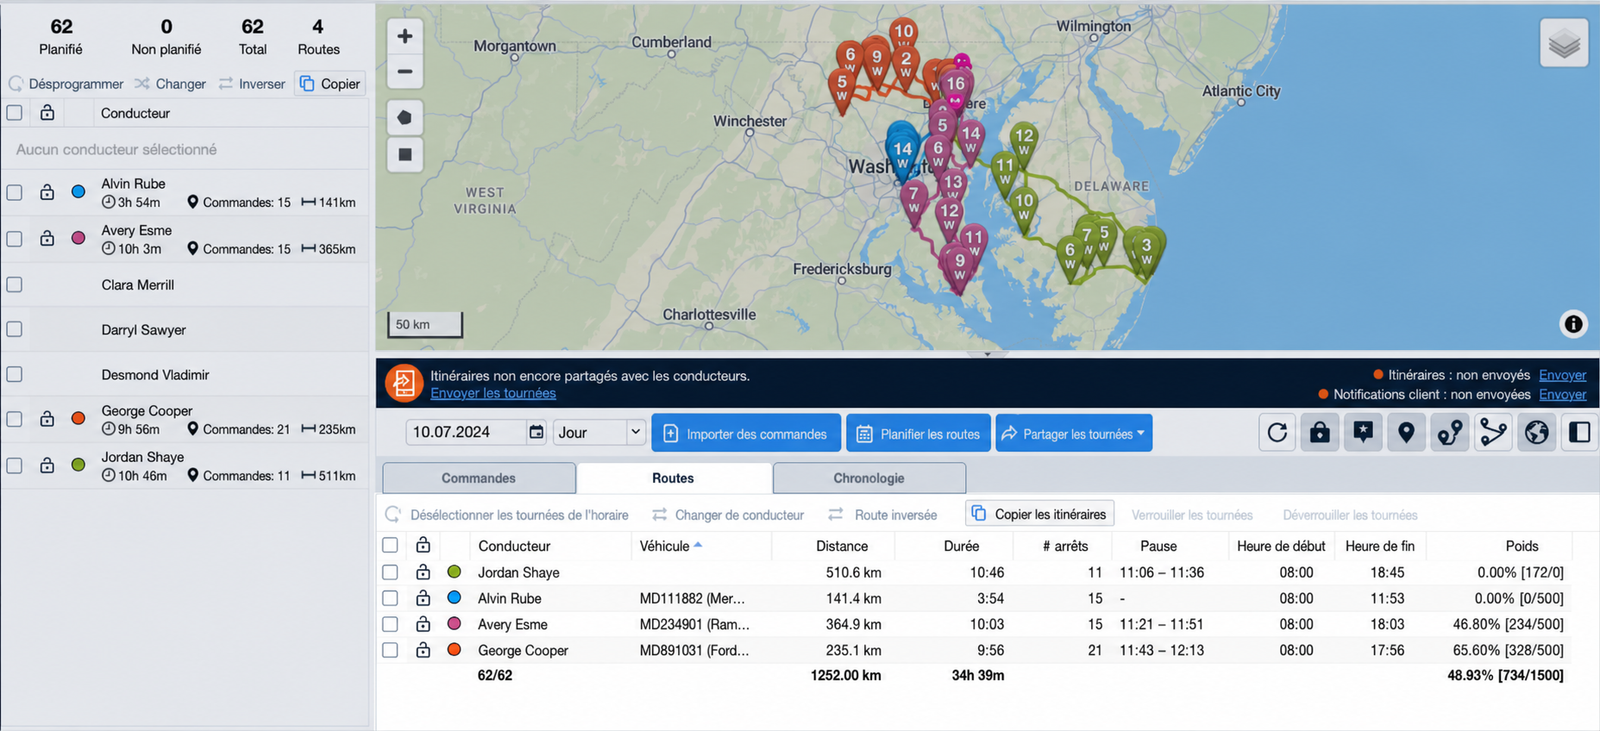Screen dimensions: 1600x731
Task: Click map marker 16 near Baltimore
Action: click(956, 85)
